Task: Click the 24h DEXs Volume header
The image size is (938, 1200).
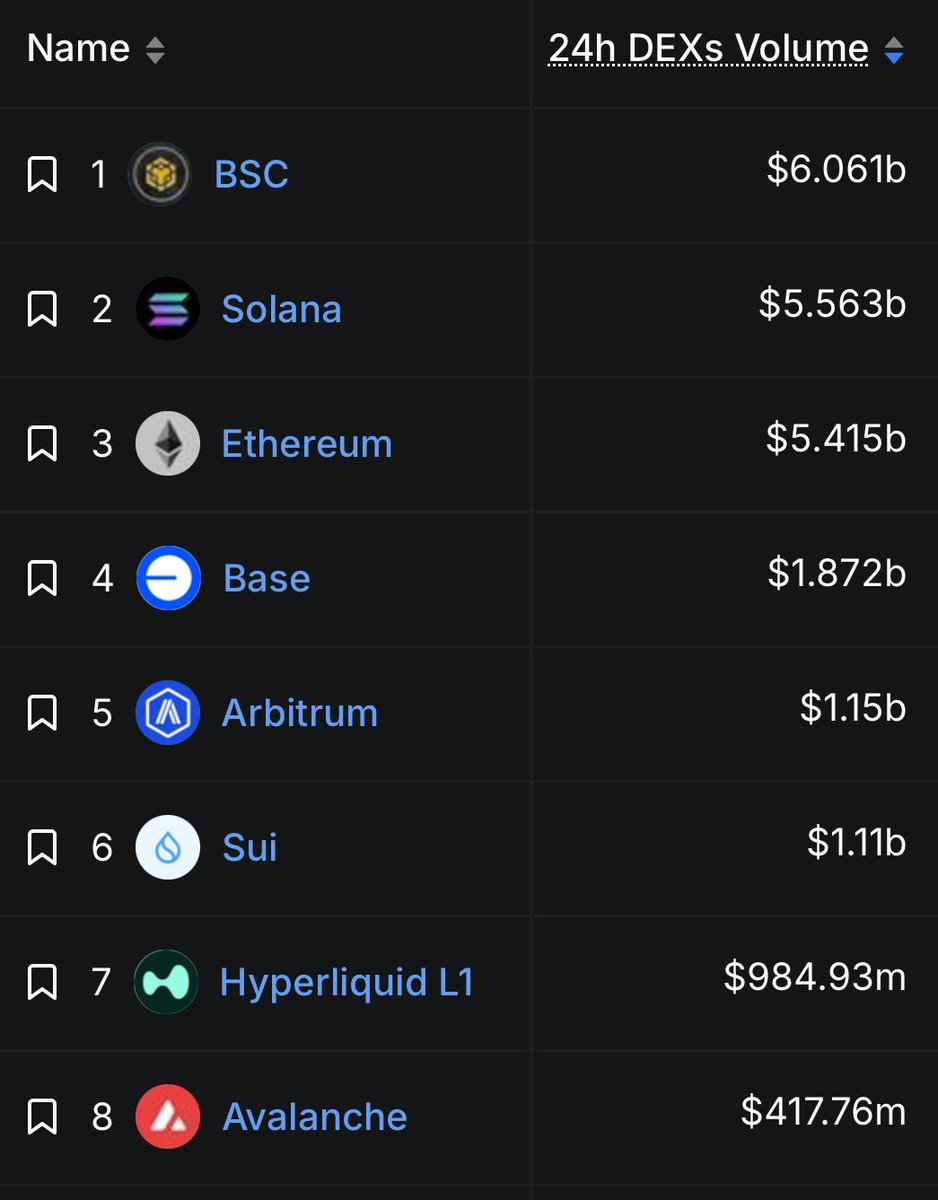Action: click(x=708, y=49)
